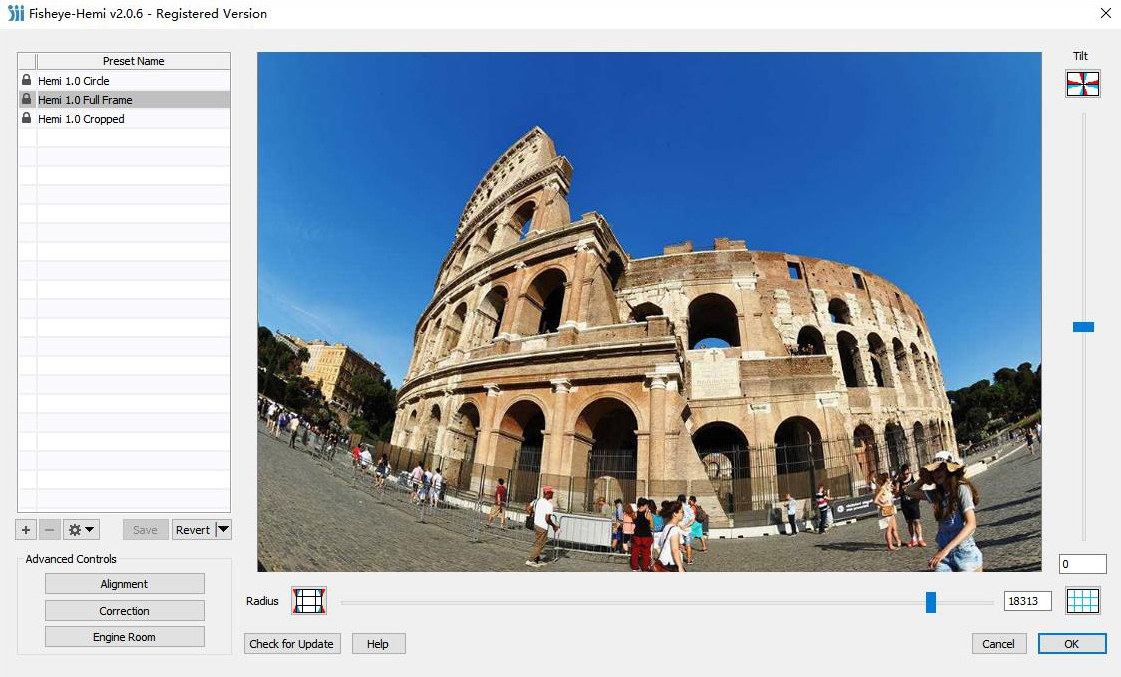The image size is (1121, 677).
Task: Click the Tilt reset icon
Action: [x=1082, y=84]
